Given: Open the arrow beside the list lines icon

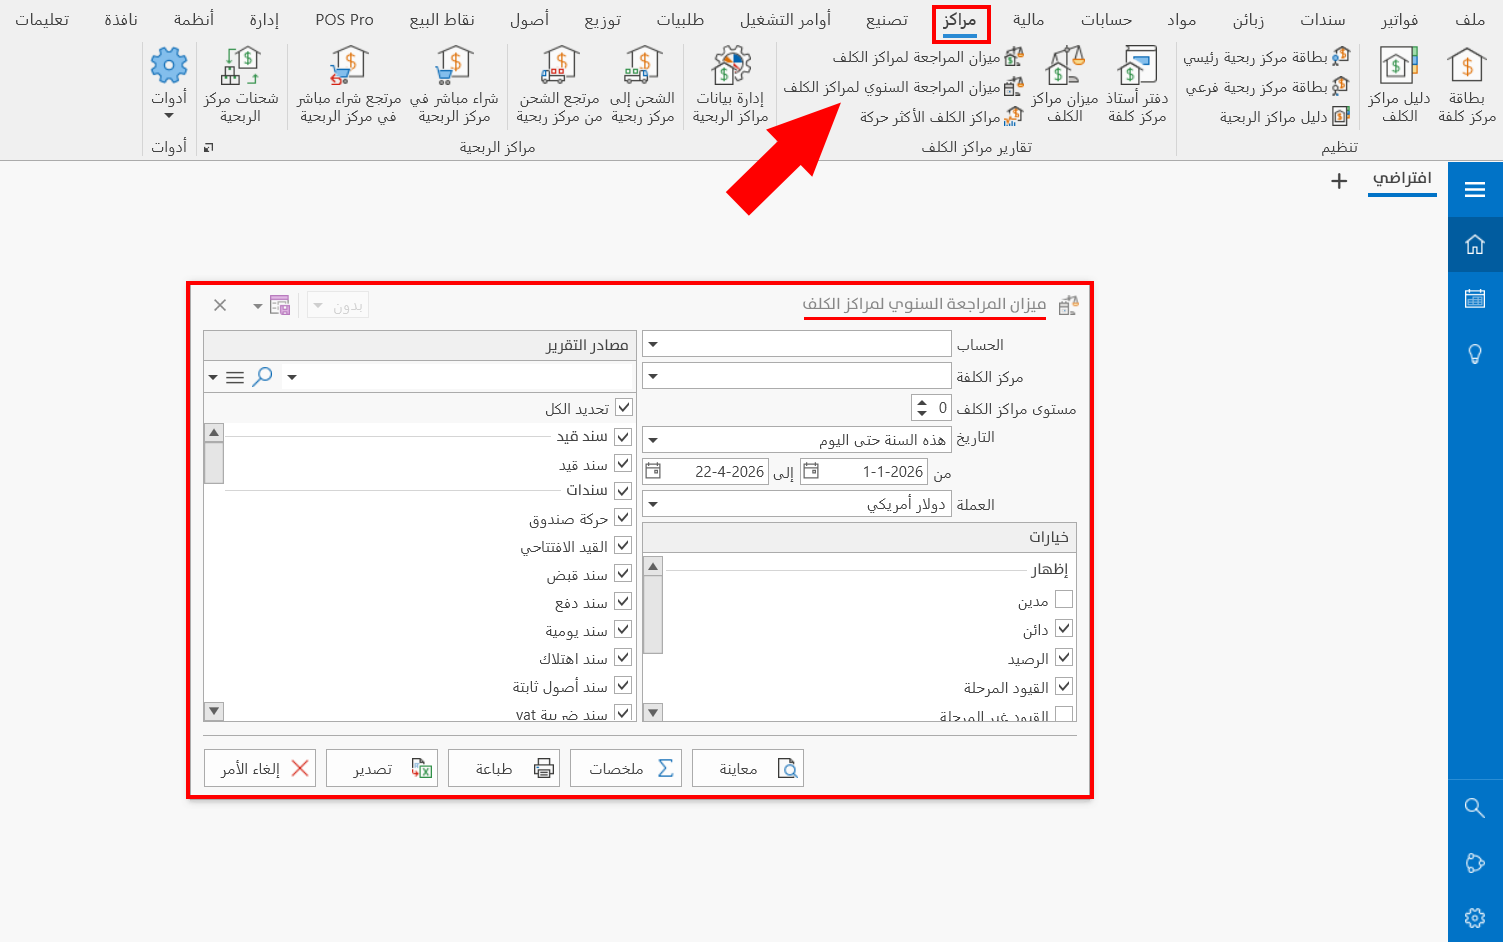Looking at the screenshot, I should [x=212, y=377].
